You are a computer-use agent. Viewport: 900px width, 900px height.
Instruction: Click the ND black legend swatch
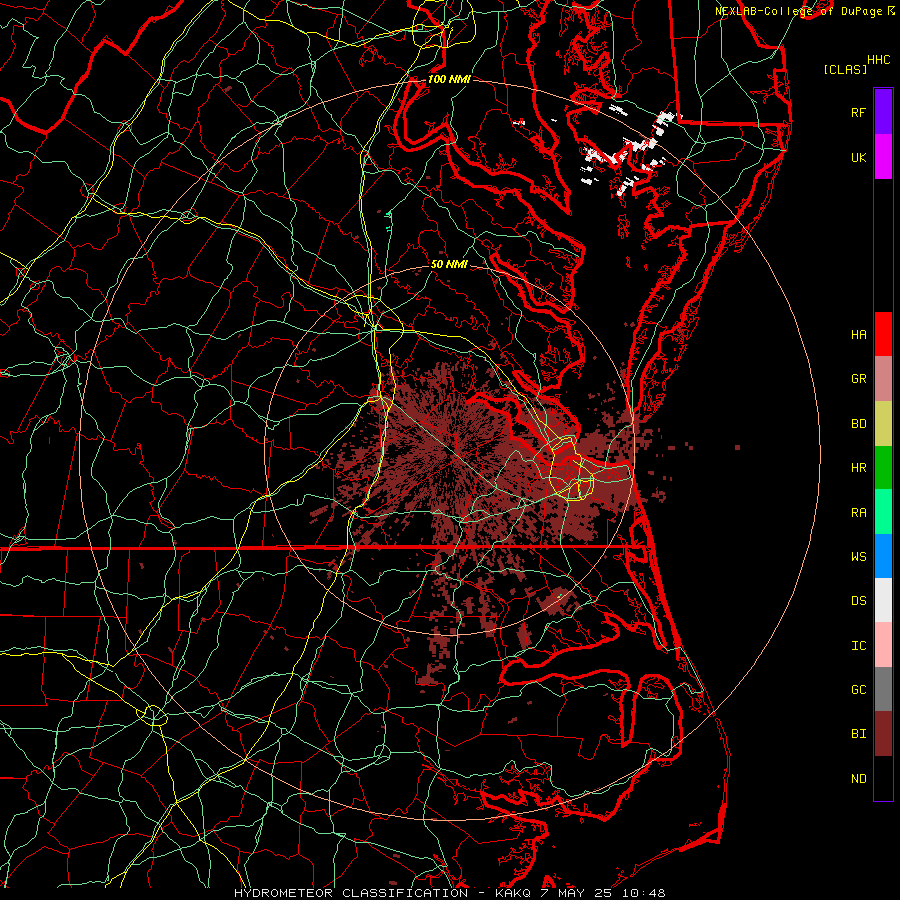click(x=883, y=778)
